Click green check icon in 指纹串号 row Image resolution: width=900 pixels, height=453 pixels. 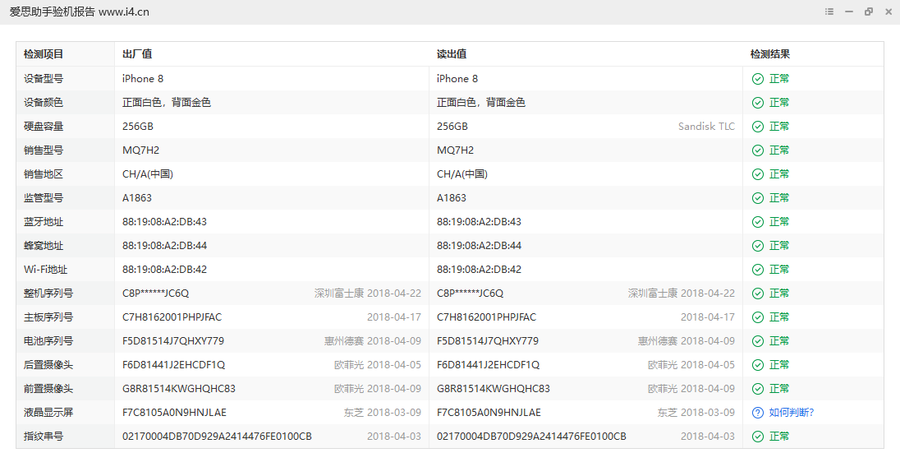pyautogui.click(x=758, y=436)
